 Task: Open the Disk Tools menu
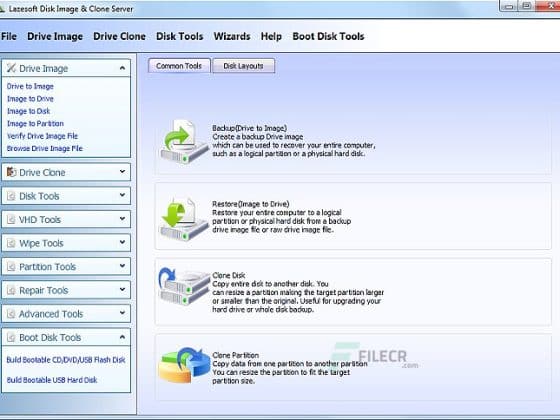(179, 36)
